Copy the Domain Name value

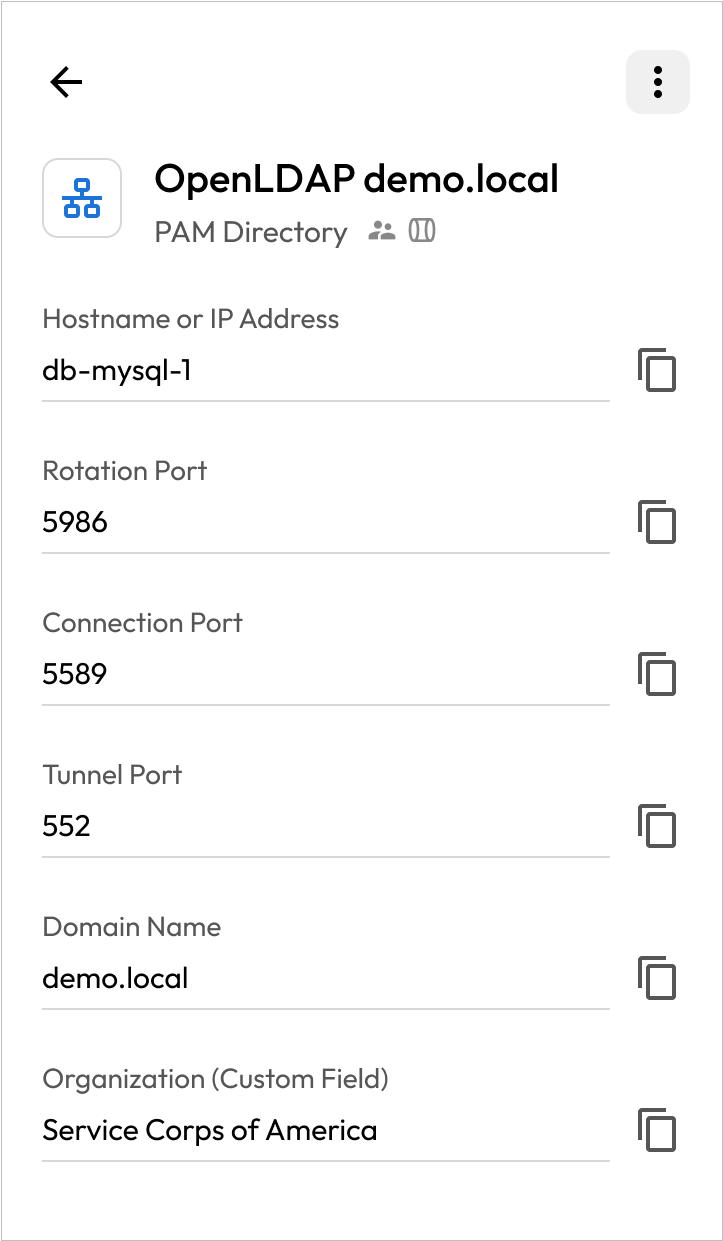[657, 978]
